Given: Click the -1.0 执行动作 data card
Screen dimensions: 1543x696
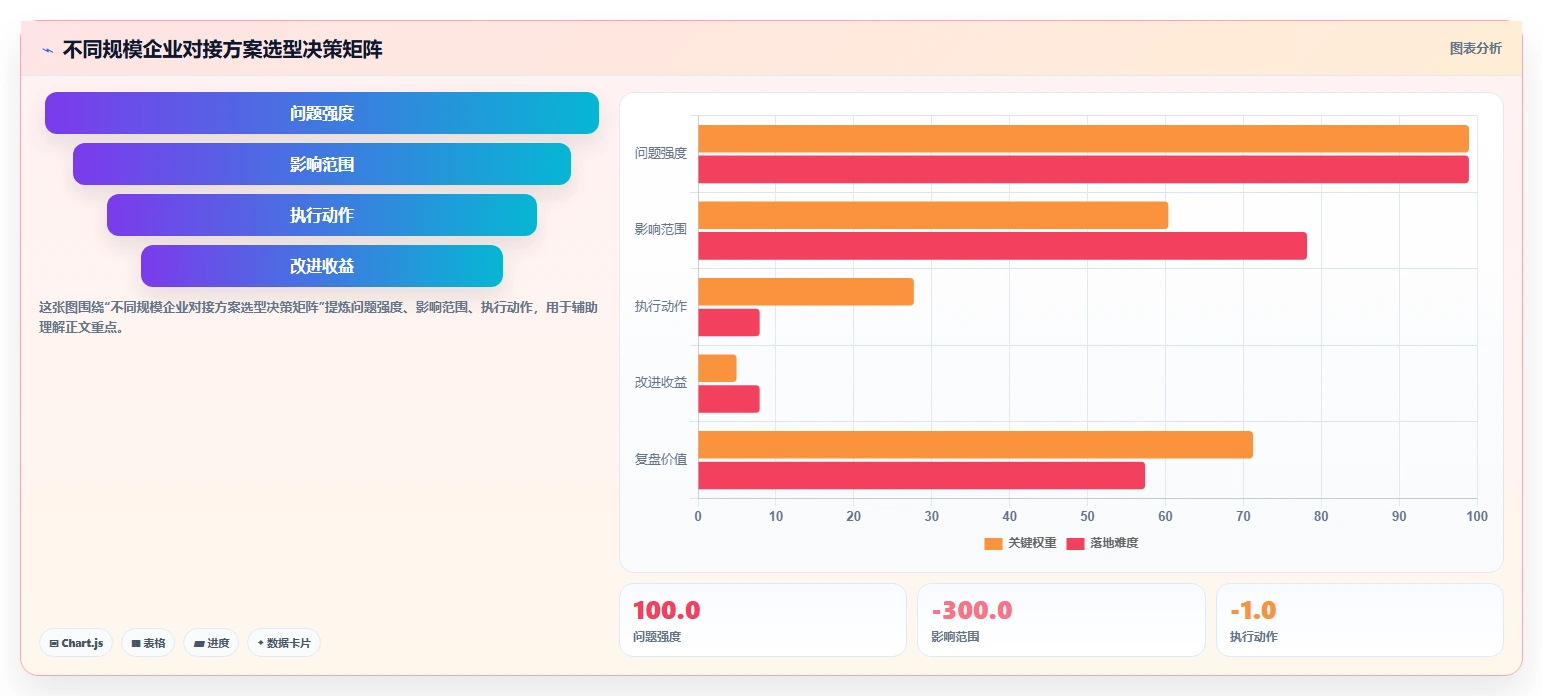Looking at the screenshot, I should [x=1359, y=620].
